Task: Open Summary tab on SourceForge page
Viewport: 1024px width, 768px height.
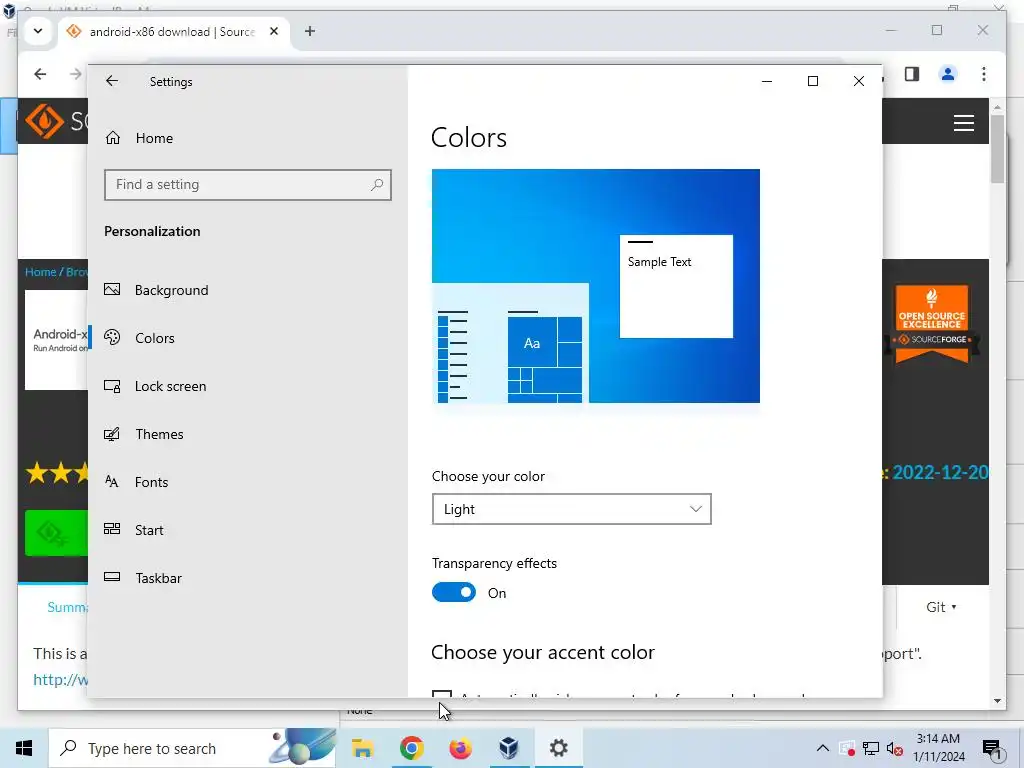Action: tap(67, 607)
